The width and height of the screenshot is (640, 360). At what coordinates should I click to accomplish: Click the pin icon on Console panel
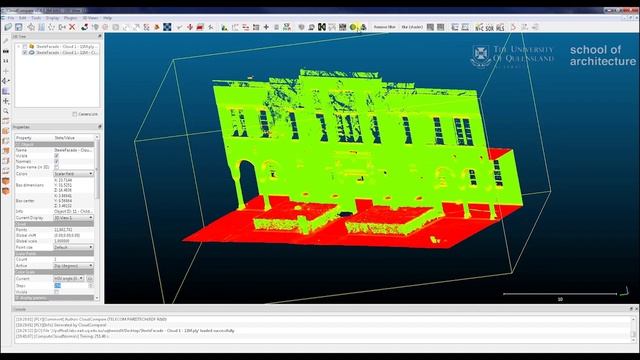(x=631, y=309)
